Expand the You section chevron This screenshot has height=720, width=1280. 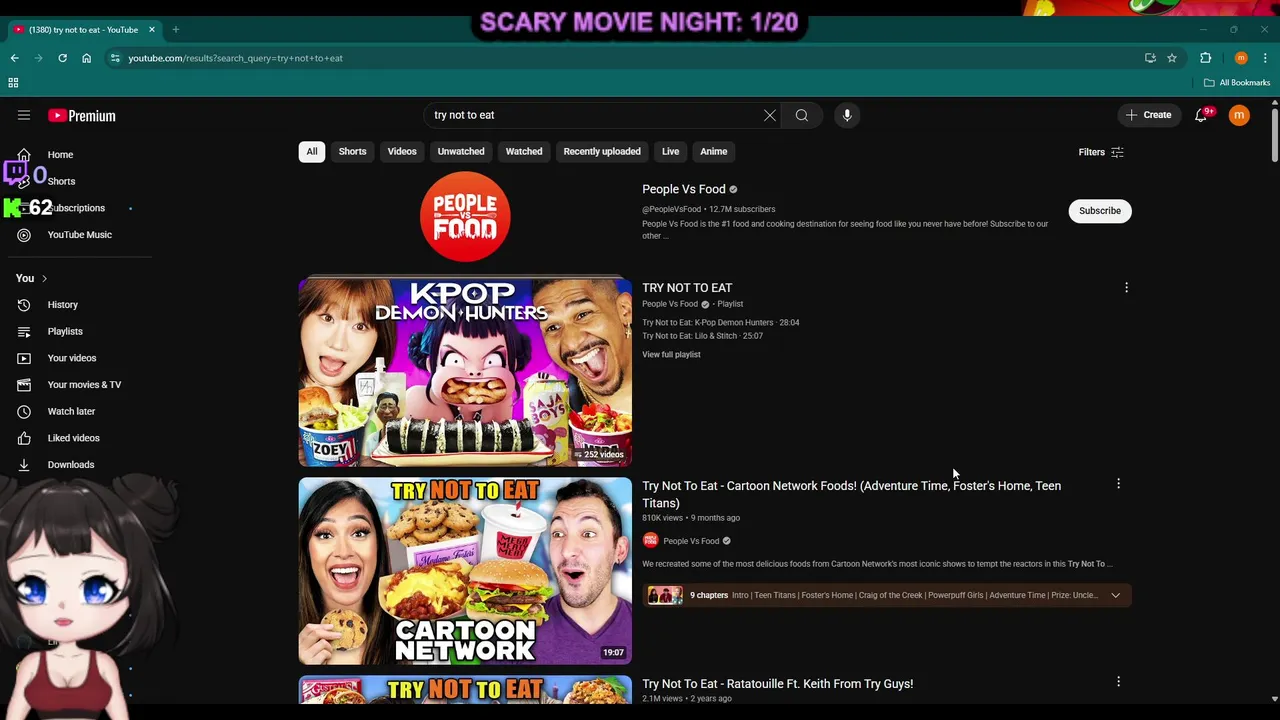pos(44,279)
